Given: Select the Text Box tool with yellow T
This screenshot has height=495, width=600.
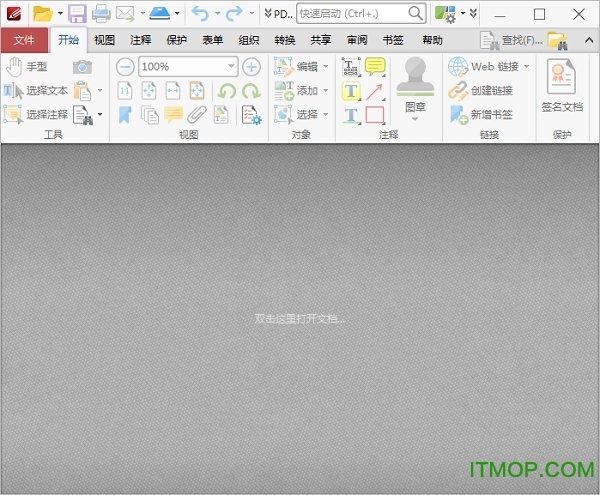Looking at the screenshot, I should tap(351, 91).
